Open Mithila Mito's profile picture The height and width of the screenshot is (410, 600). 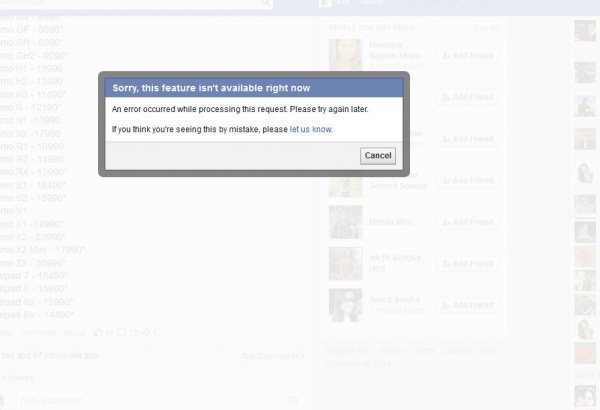click(346, 222)
